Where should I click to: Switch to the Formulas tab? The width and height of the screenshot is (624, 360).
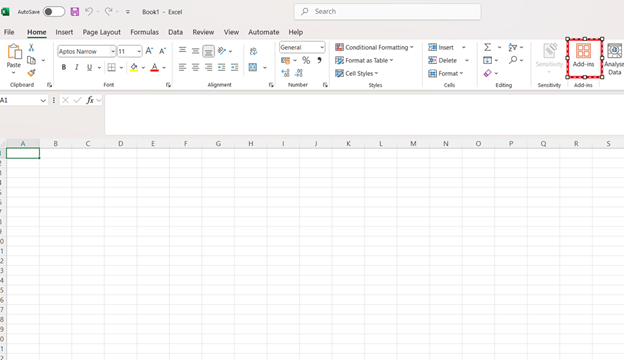[144, 32]
